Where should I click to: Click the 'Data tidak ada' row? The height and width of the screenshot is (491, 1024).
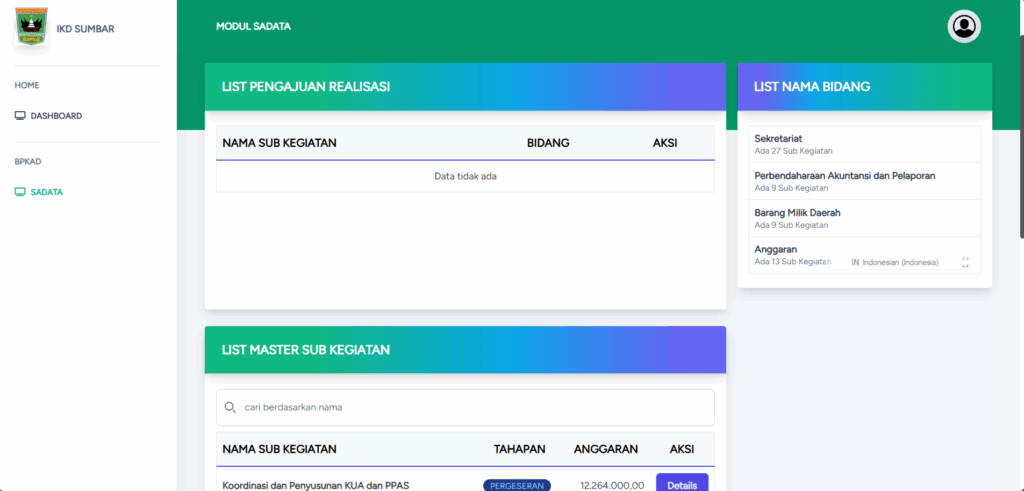[x=465, y=176]
